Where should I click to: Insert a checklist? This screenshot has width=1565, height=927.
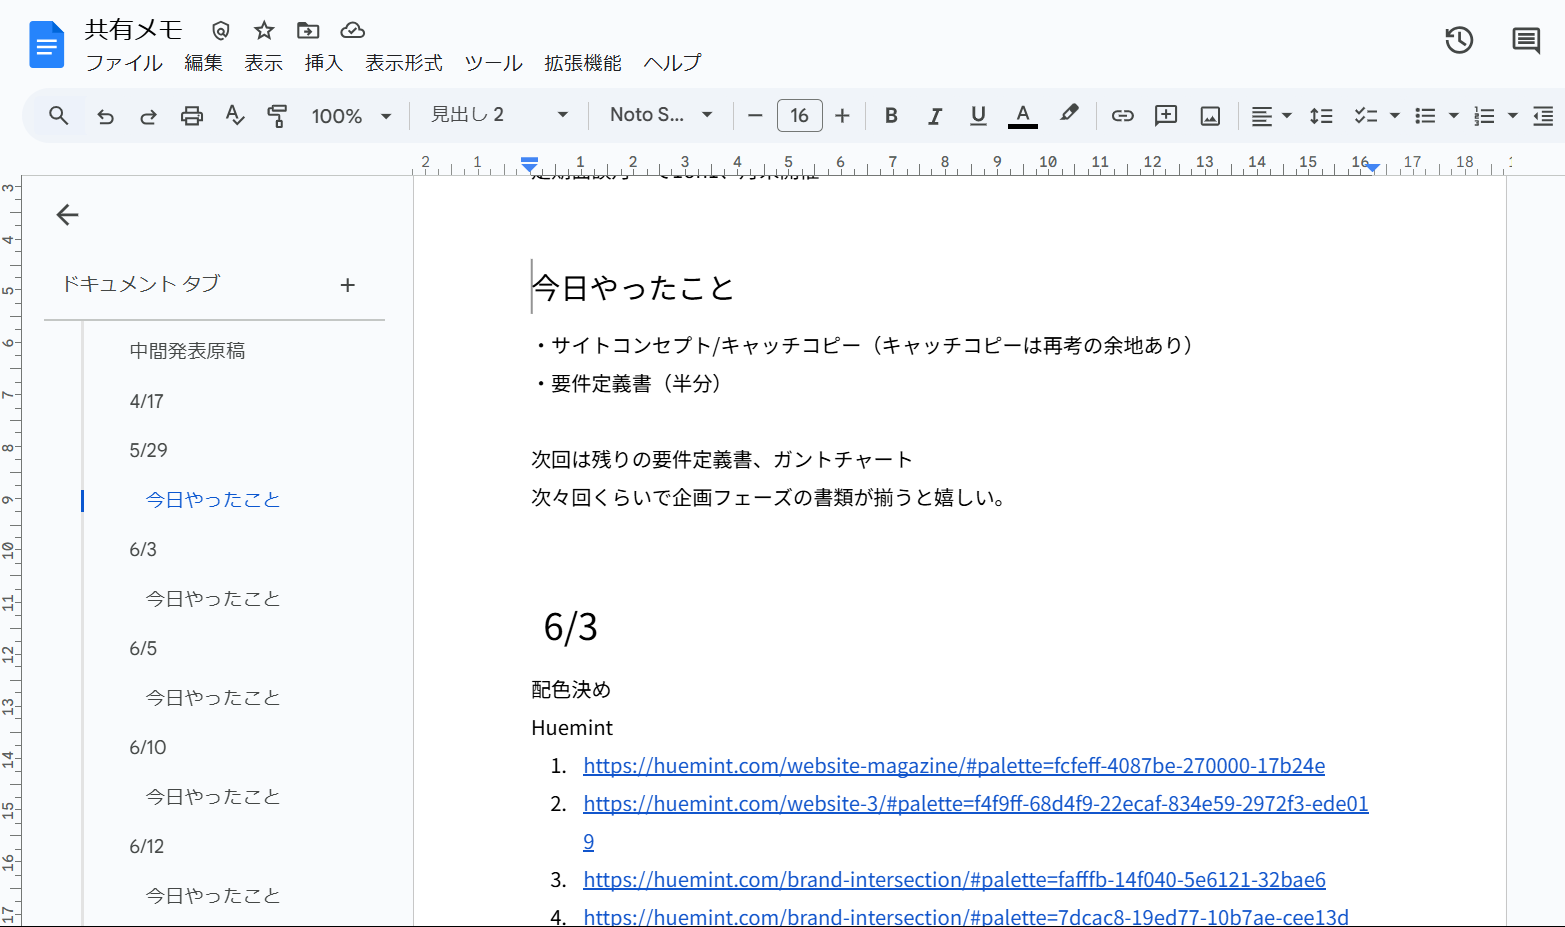tap(1365, 116)
